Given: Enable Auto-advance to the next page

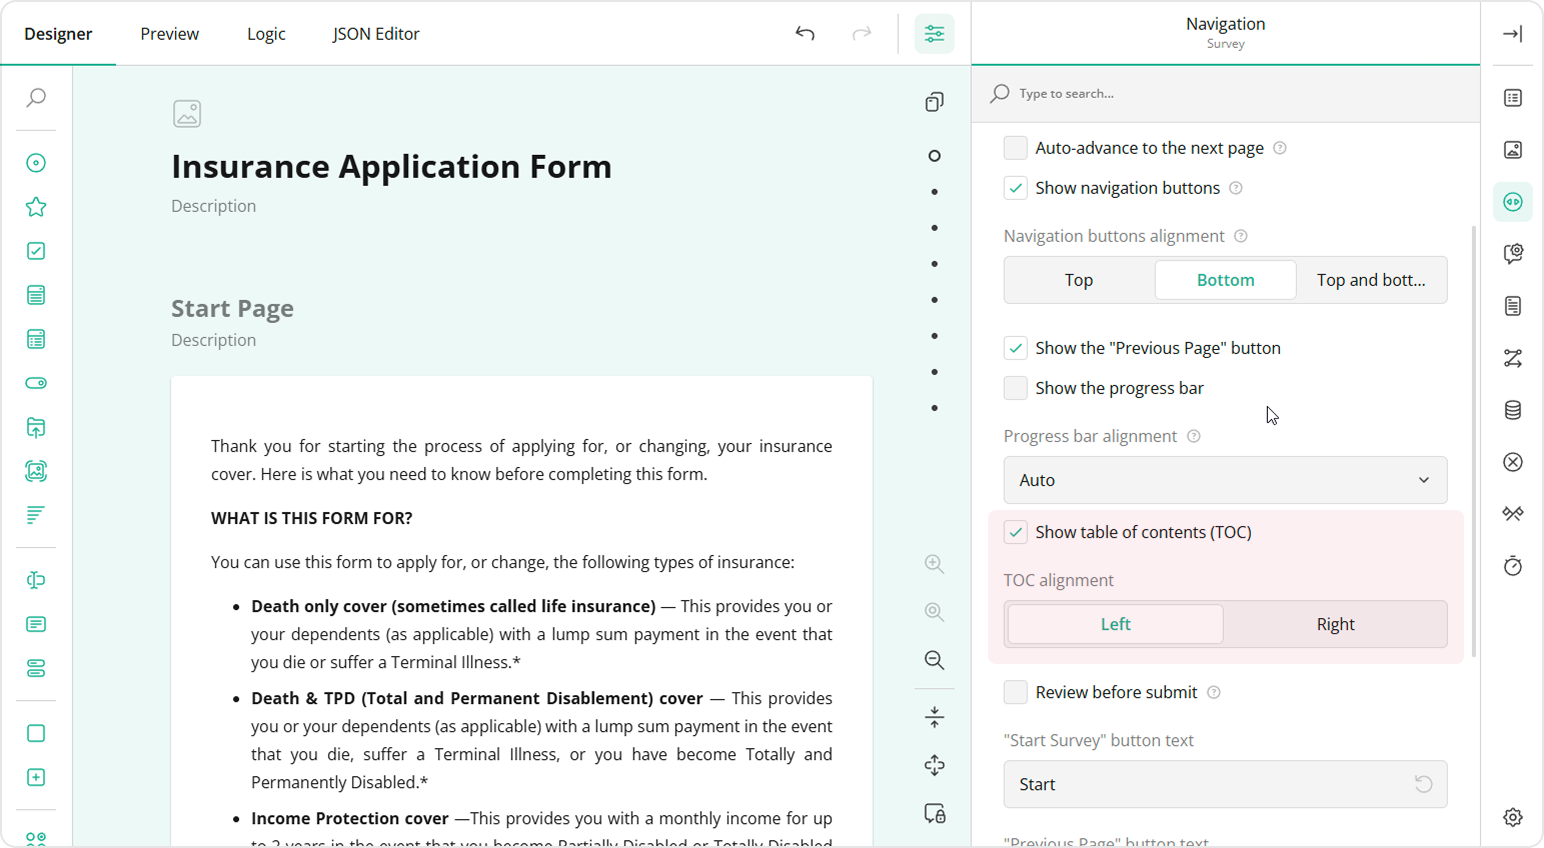Looking at the screenshot, I should (1016, 148).
